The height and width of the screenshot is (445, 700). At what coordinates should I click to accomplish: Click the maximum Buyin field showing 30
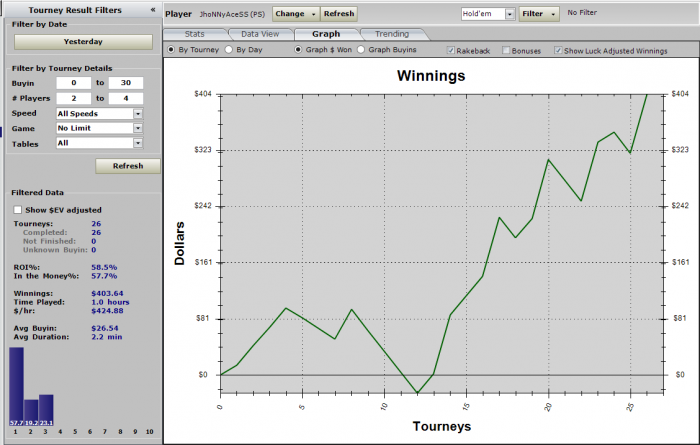click(x=126, y=83)
